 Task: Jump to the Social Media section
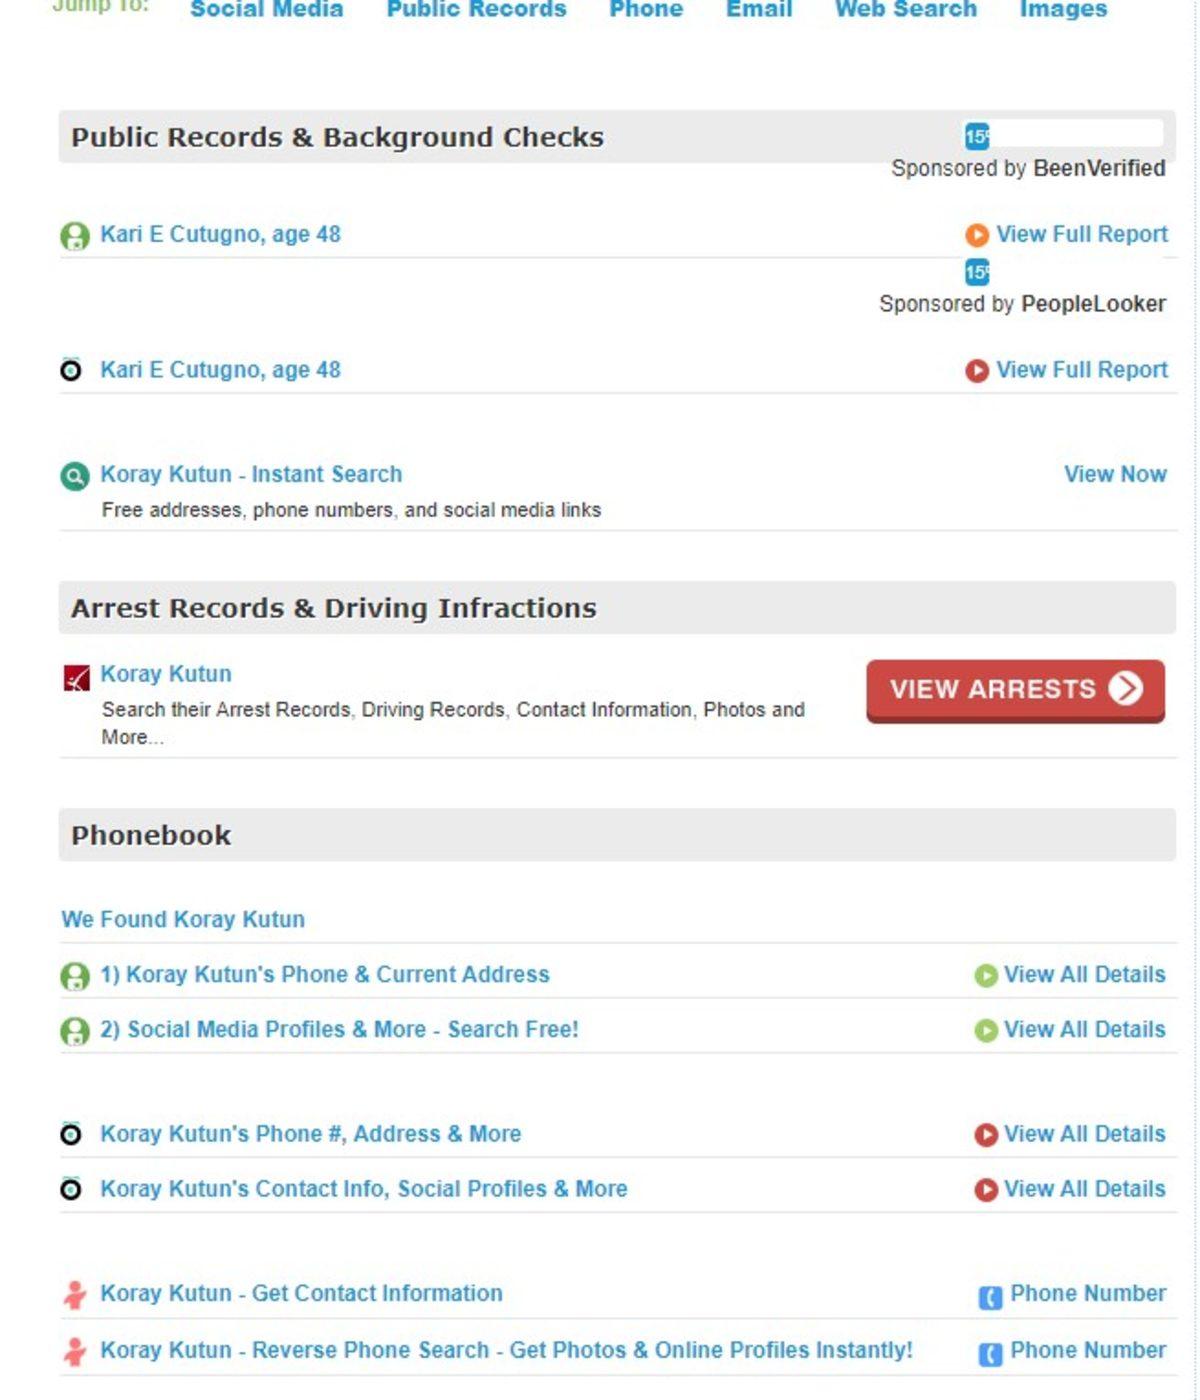tap(266, 9)
